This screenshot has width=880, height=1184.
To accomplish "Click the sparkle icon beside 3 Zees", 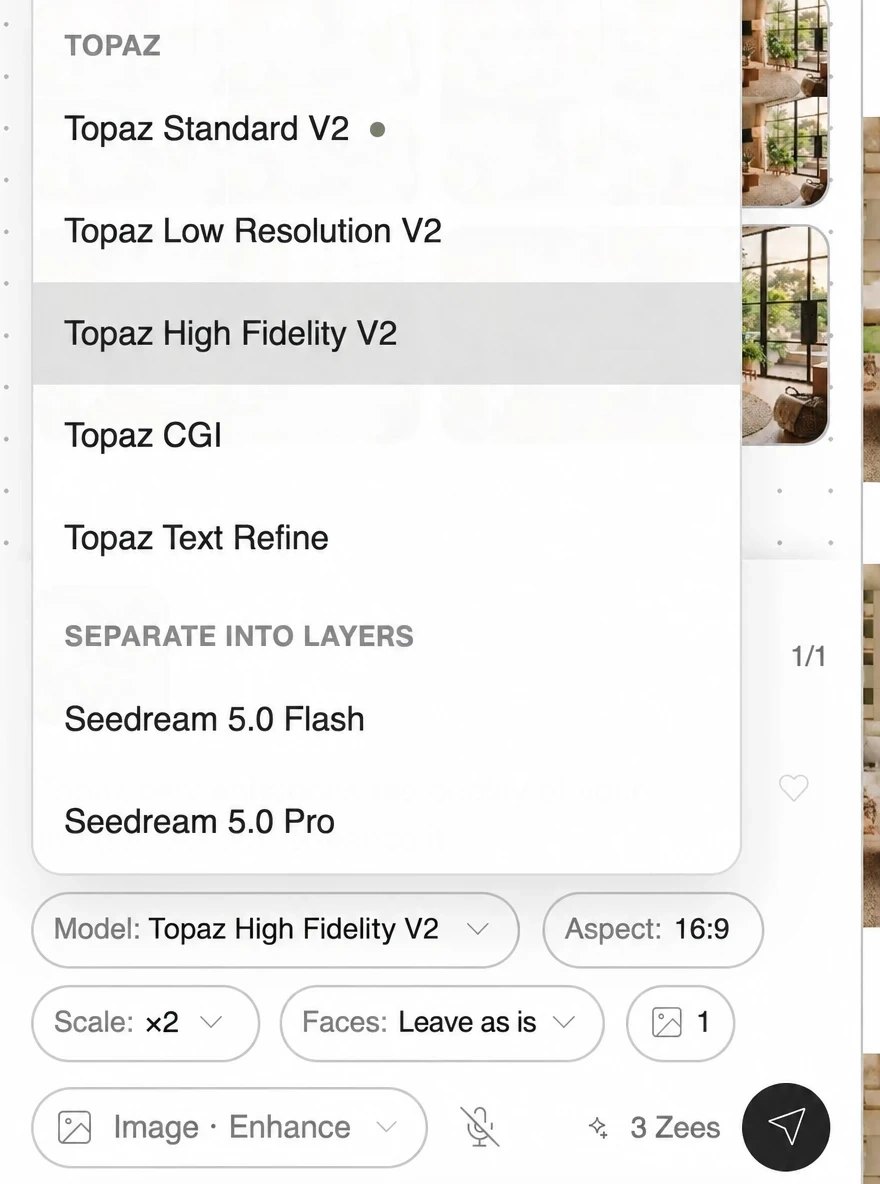I will pos(598,1127).
